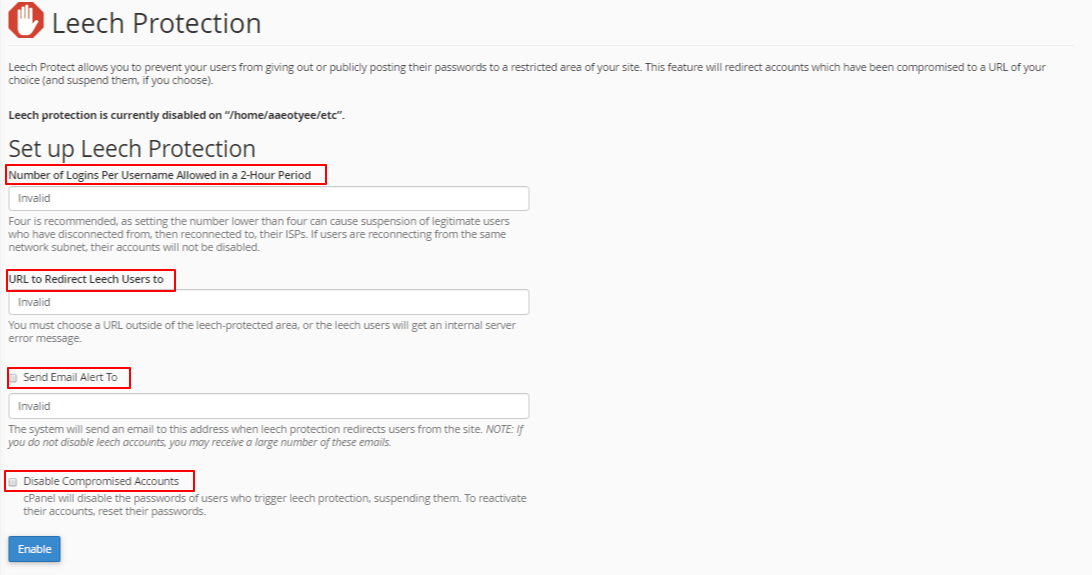Click the blue Enable button
Image resolution: width=1092 pixels, height=575 pixels.
34,549
